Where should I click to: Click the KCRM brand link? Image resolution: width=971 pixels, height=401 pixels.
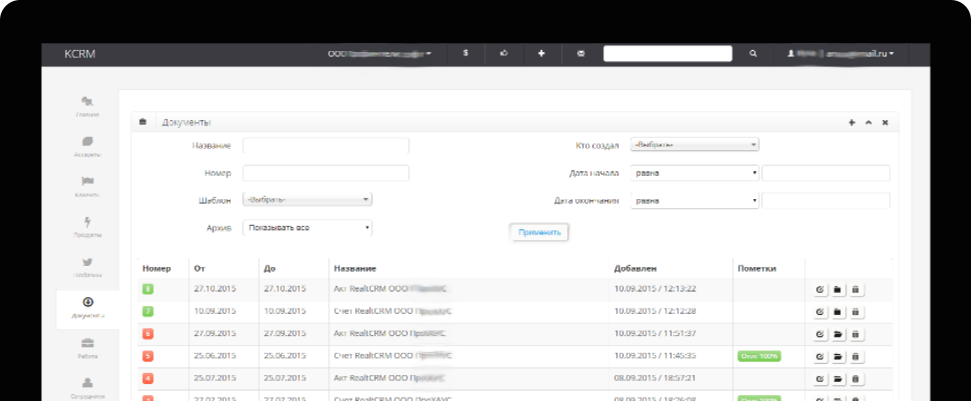coord(79,54)
